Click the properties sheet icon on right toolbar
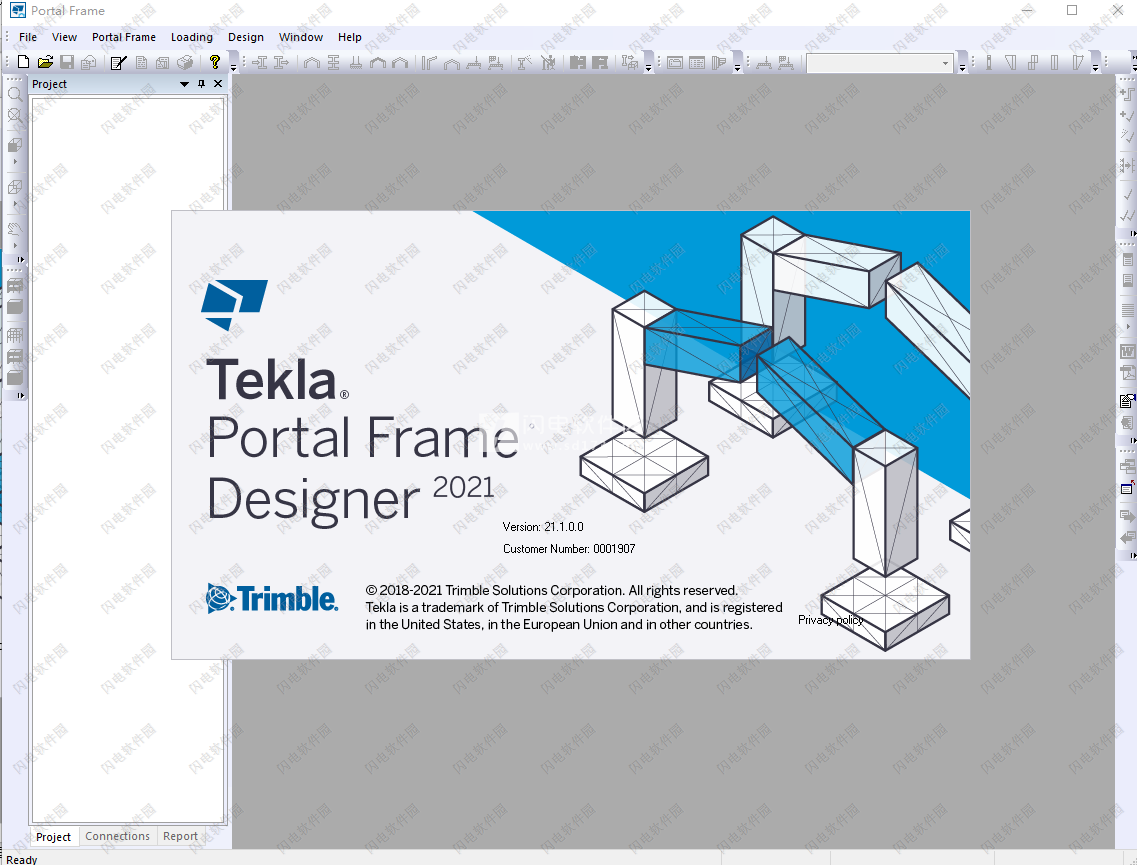Image resolution: width=1137 pixels, height=865 pixels. 1127,400
